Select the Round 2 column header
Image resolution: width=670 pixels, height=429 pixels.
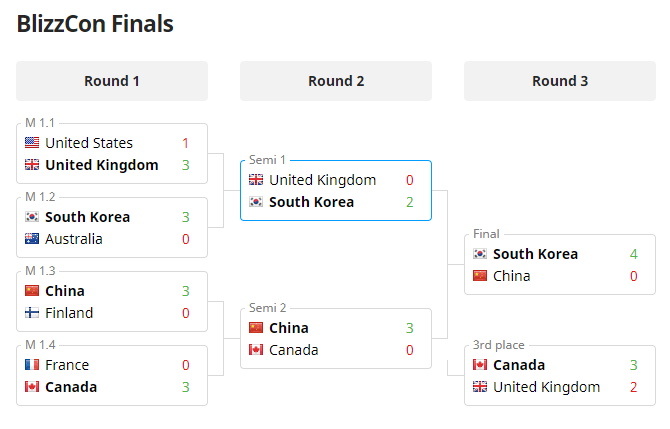(336, 81)
